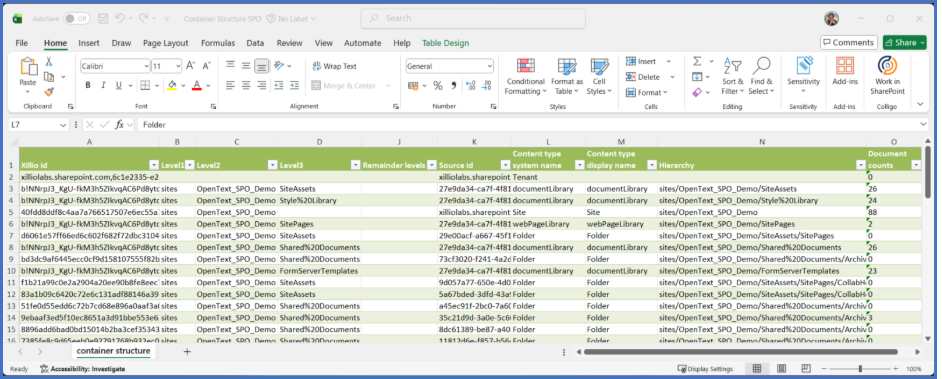
Task: Align text left in cell
Action: click(x=230, y=85)
